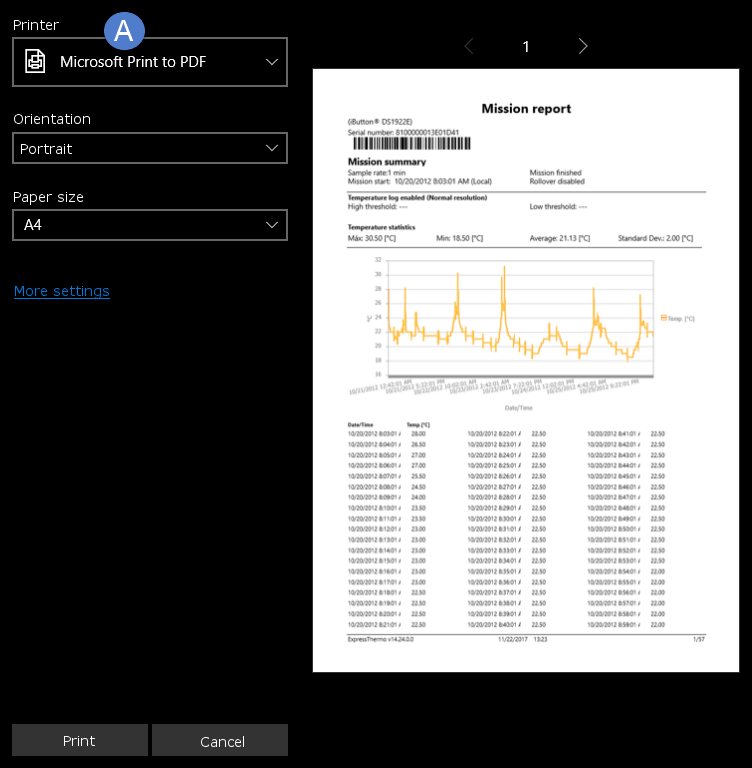The image size is (752, 768).
Task: Click the '1/57' page count in footer
Action: click(699, 639)
